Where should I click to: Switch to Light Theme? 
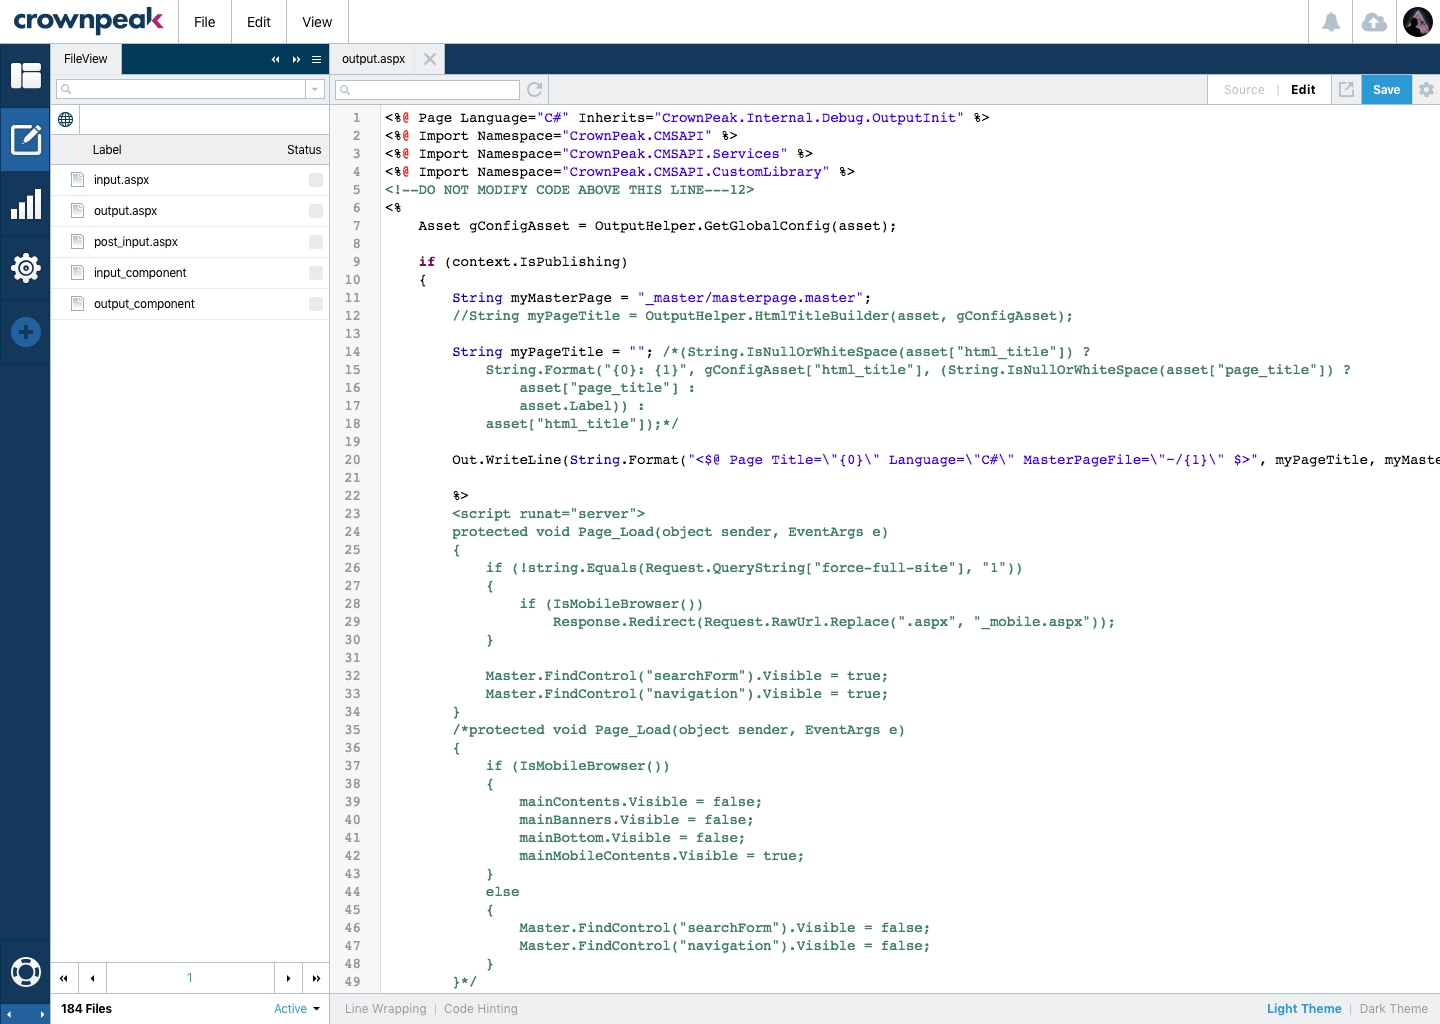pyautogui.click(x=1304, y=1009)
